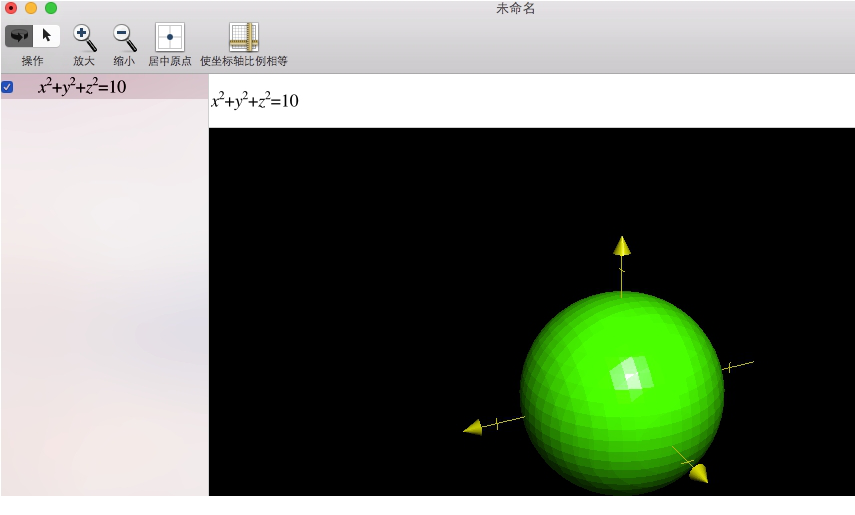Click the white highlight on the sphere
This screenshot has width=855, height=515.
(x=631, y=375)
